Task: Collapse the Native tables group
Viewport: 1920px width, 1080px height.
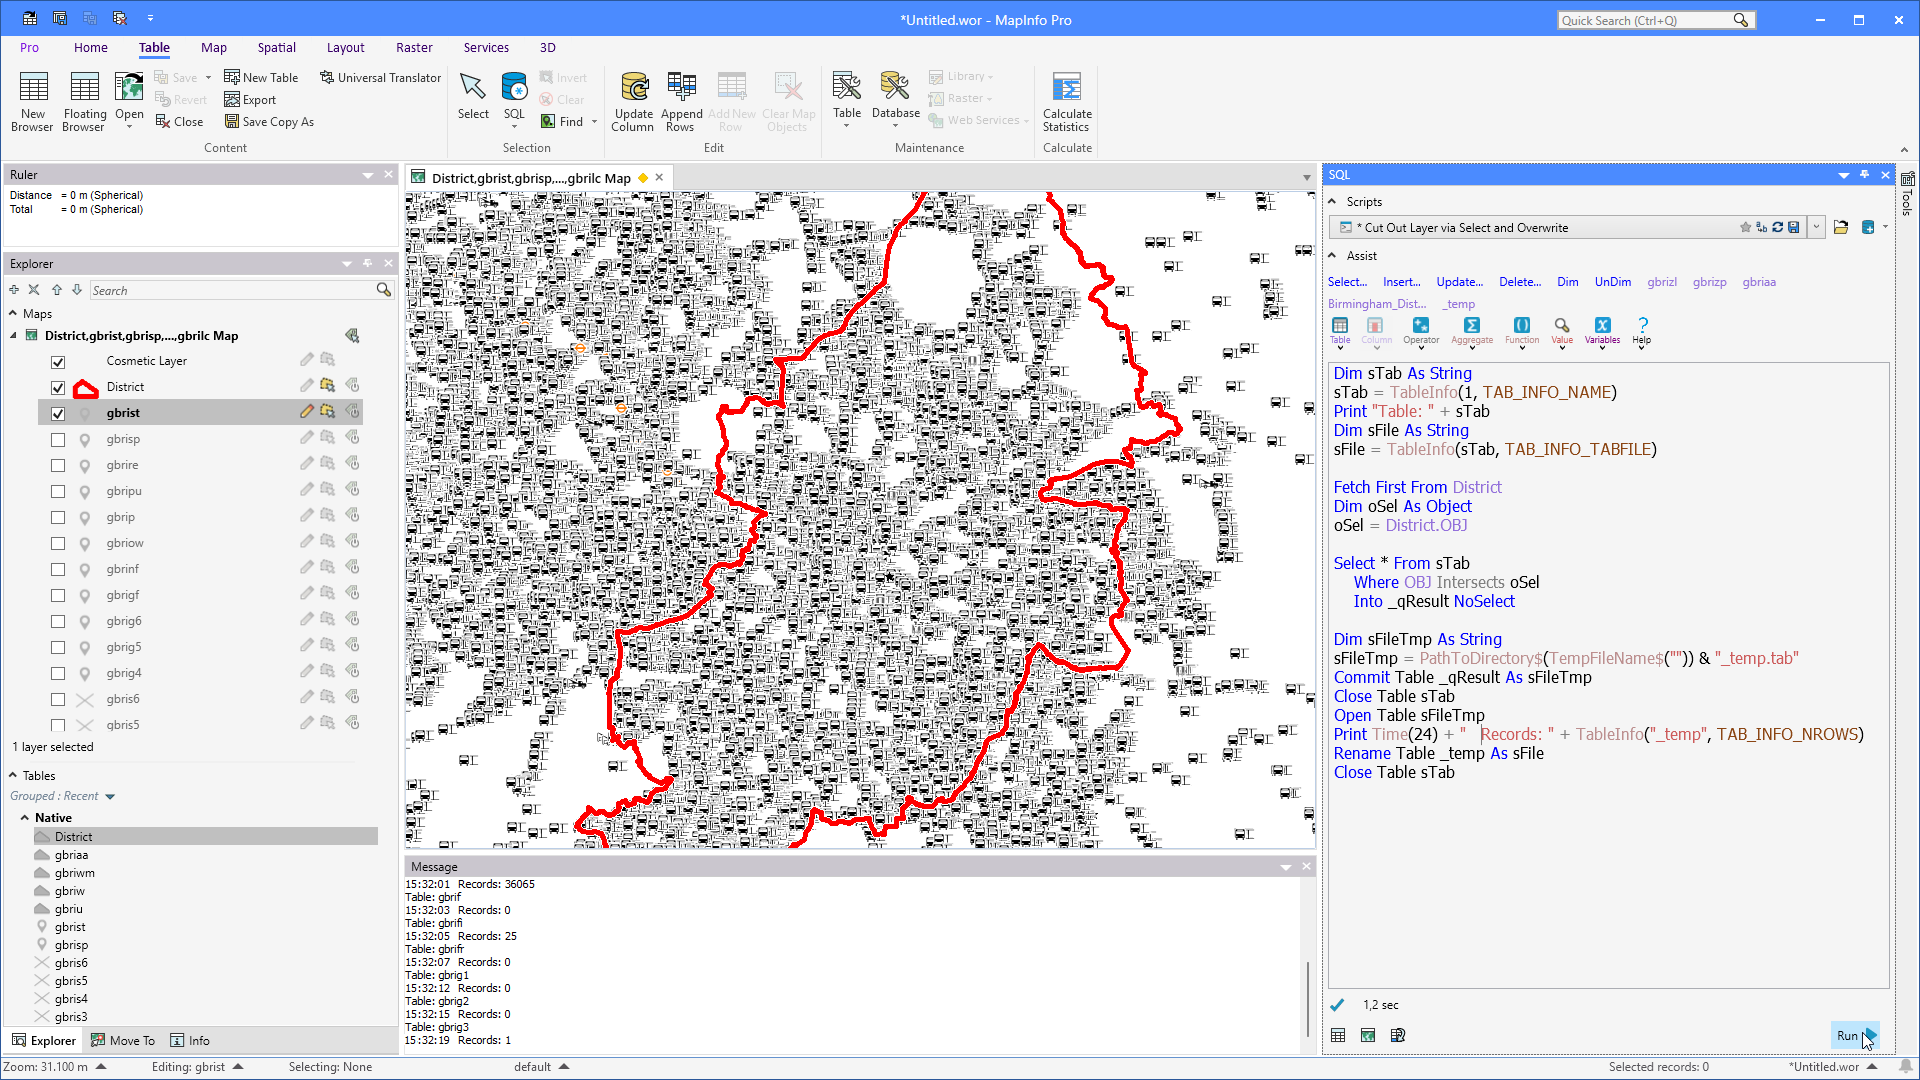Action: (25, 817)
